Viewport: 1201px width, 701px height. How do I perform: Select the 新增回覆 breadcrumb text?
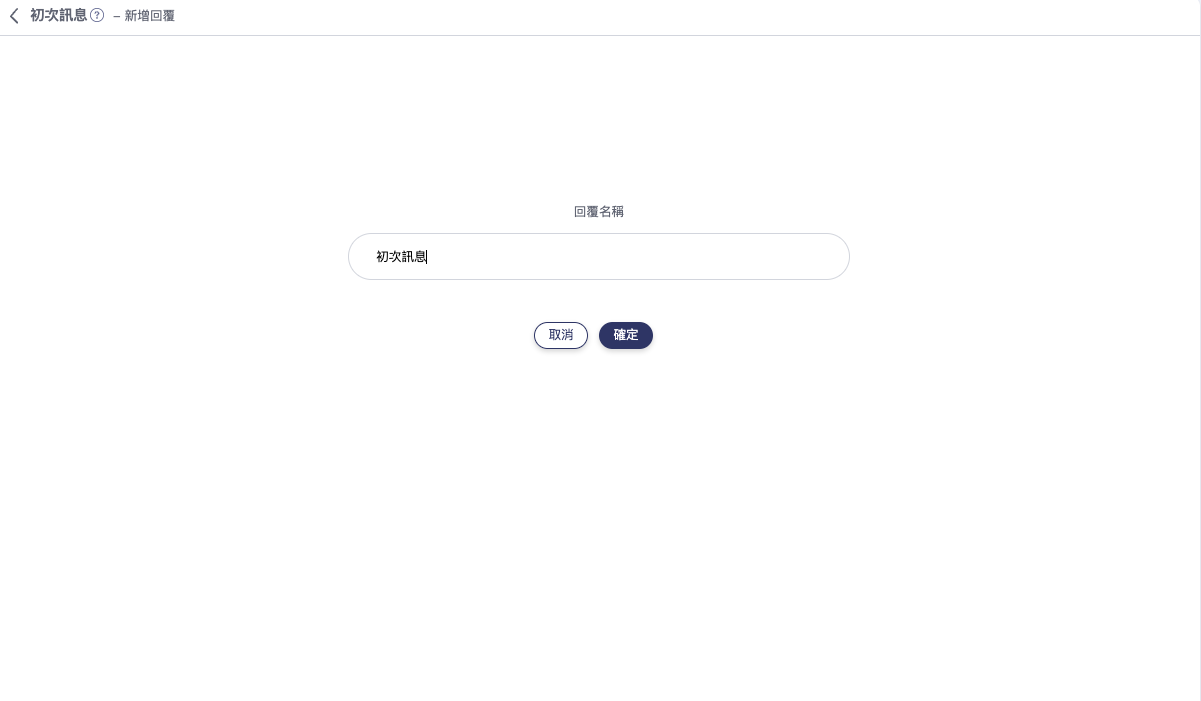point(150,16)
